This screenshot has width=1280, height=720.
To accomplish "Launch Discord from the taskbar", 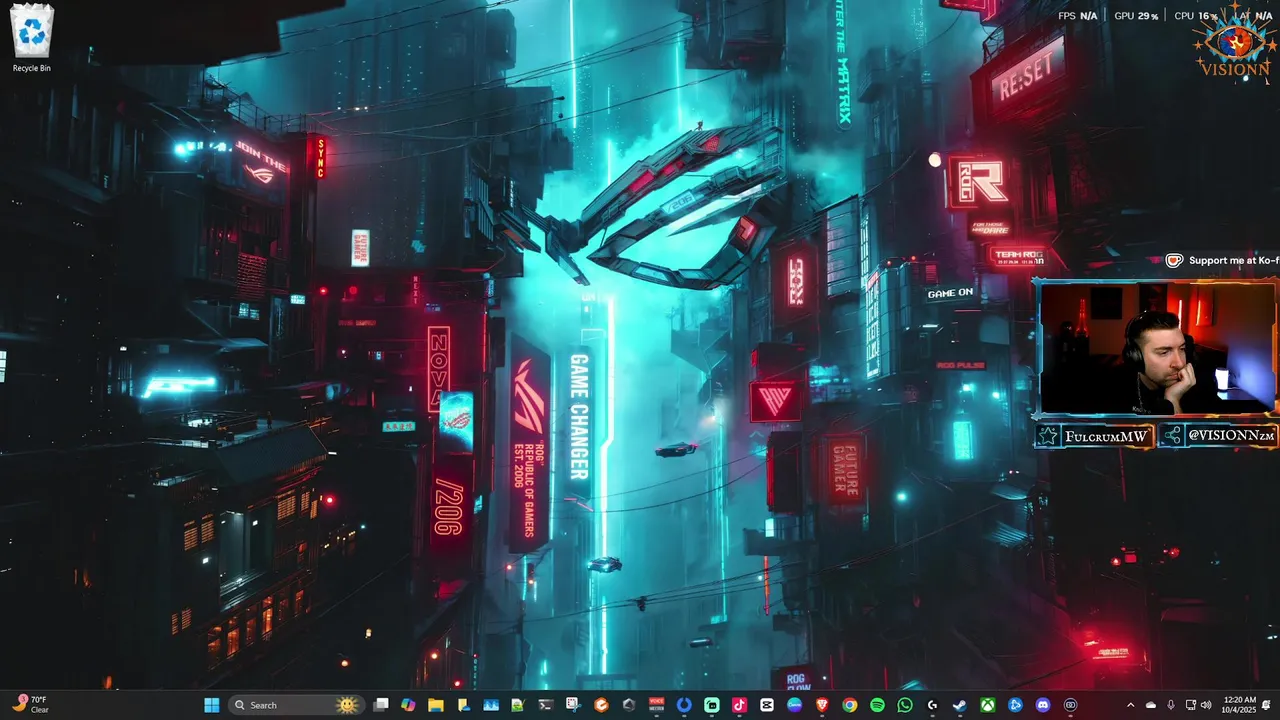I will coord(1043,705).
